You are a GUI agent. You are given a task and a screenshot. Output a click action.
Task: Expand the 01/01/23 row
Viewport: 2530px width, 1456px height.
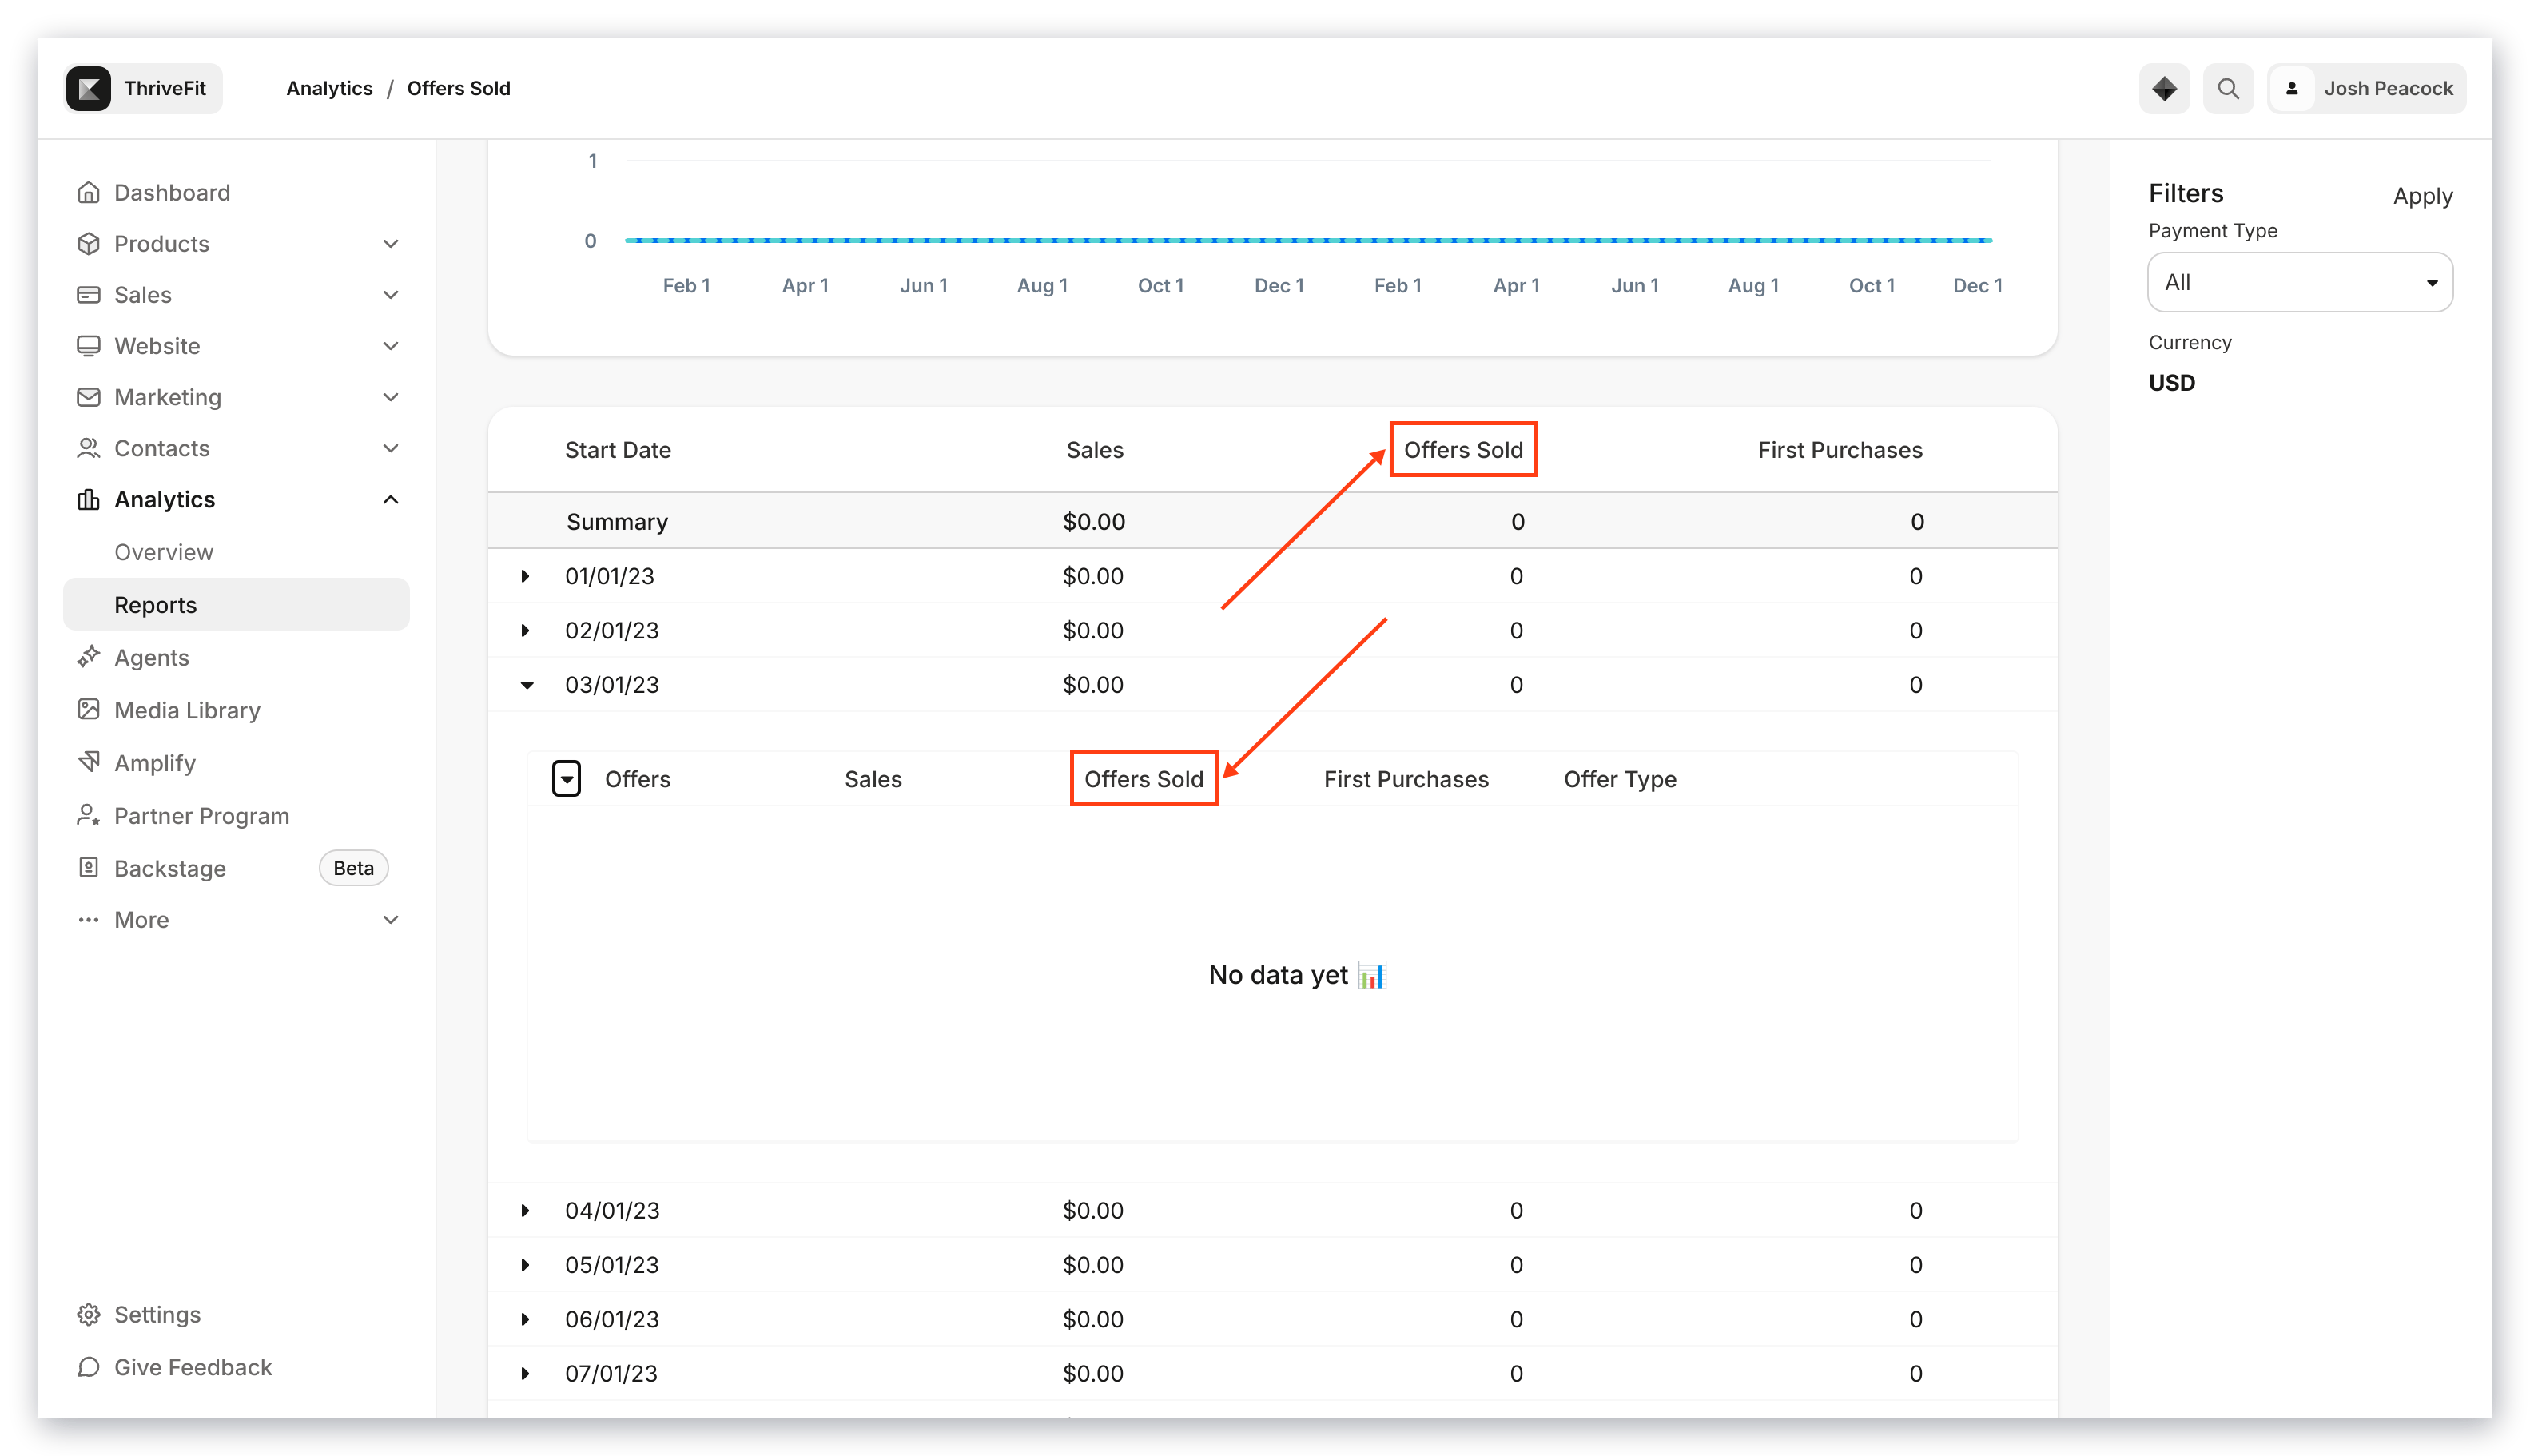tap(525, 575)
